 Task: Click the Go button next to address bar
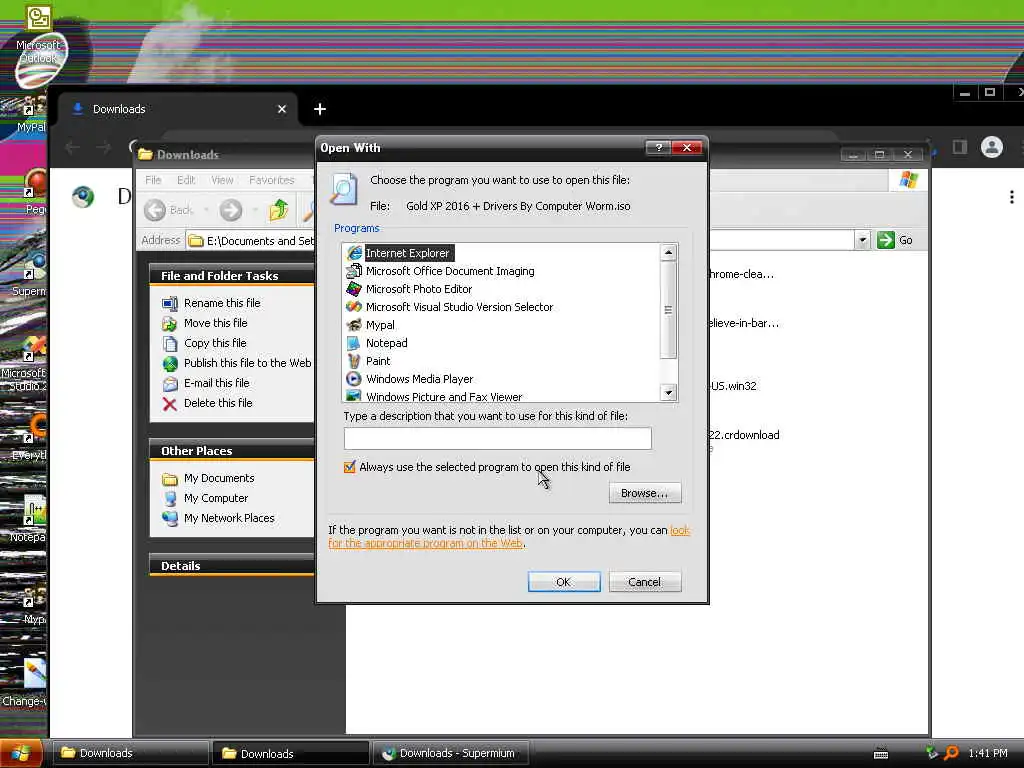coord(895,240)
